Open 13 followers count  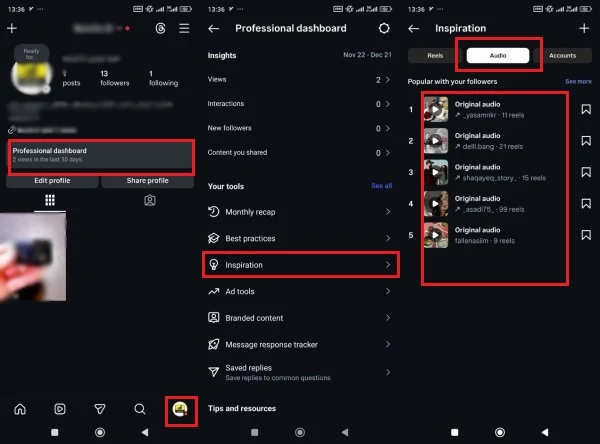click(114, 78)
